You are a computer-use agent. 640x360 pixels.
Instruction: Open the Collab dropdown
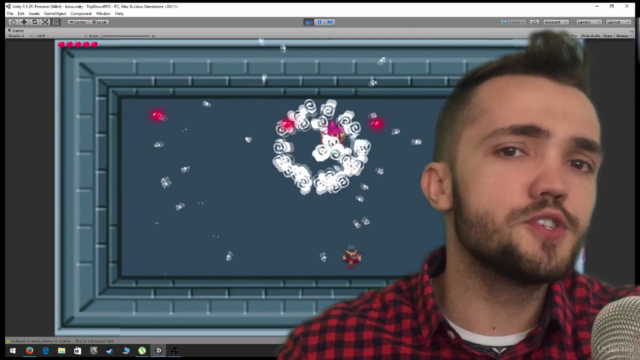click(513, 22)
